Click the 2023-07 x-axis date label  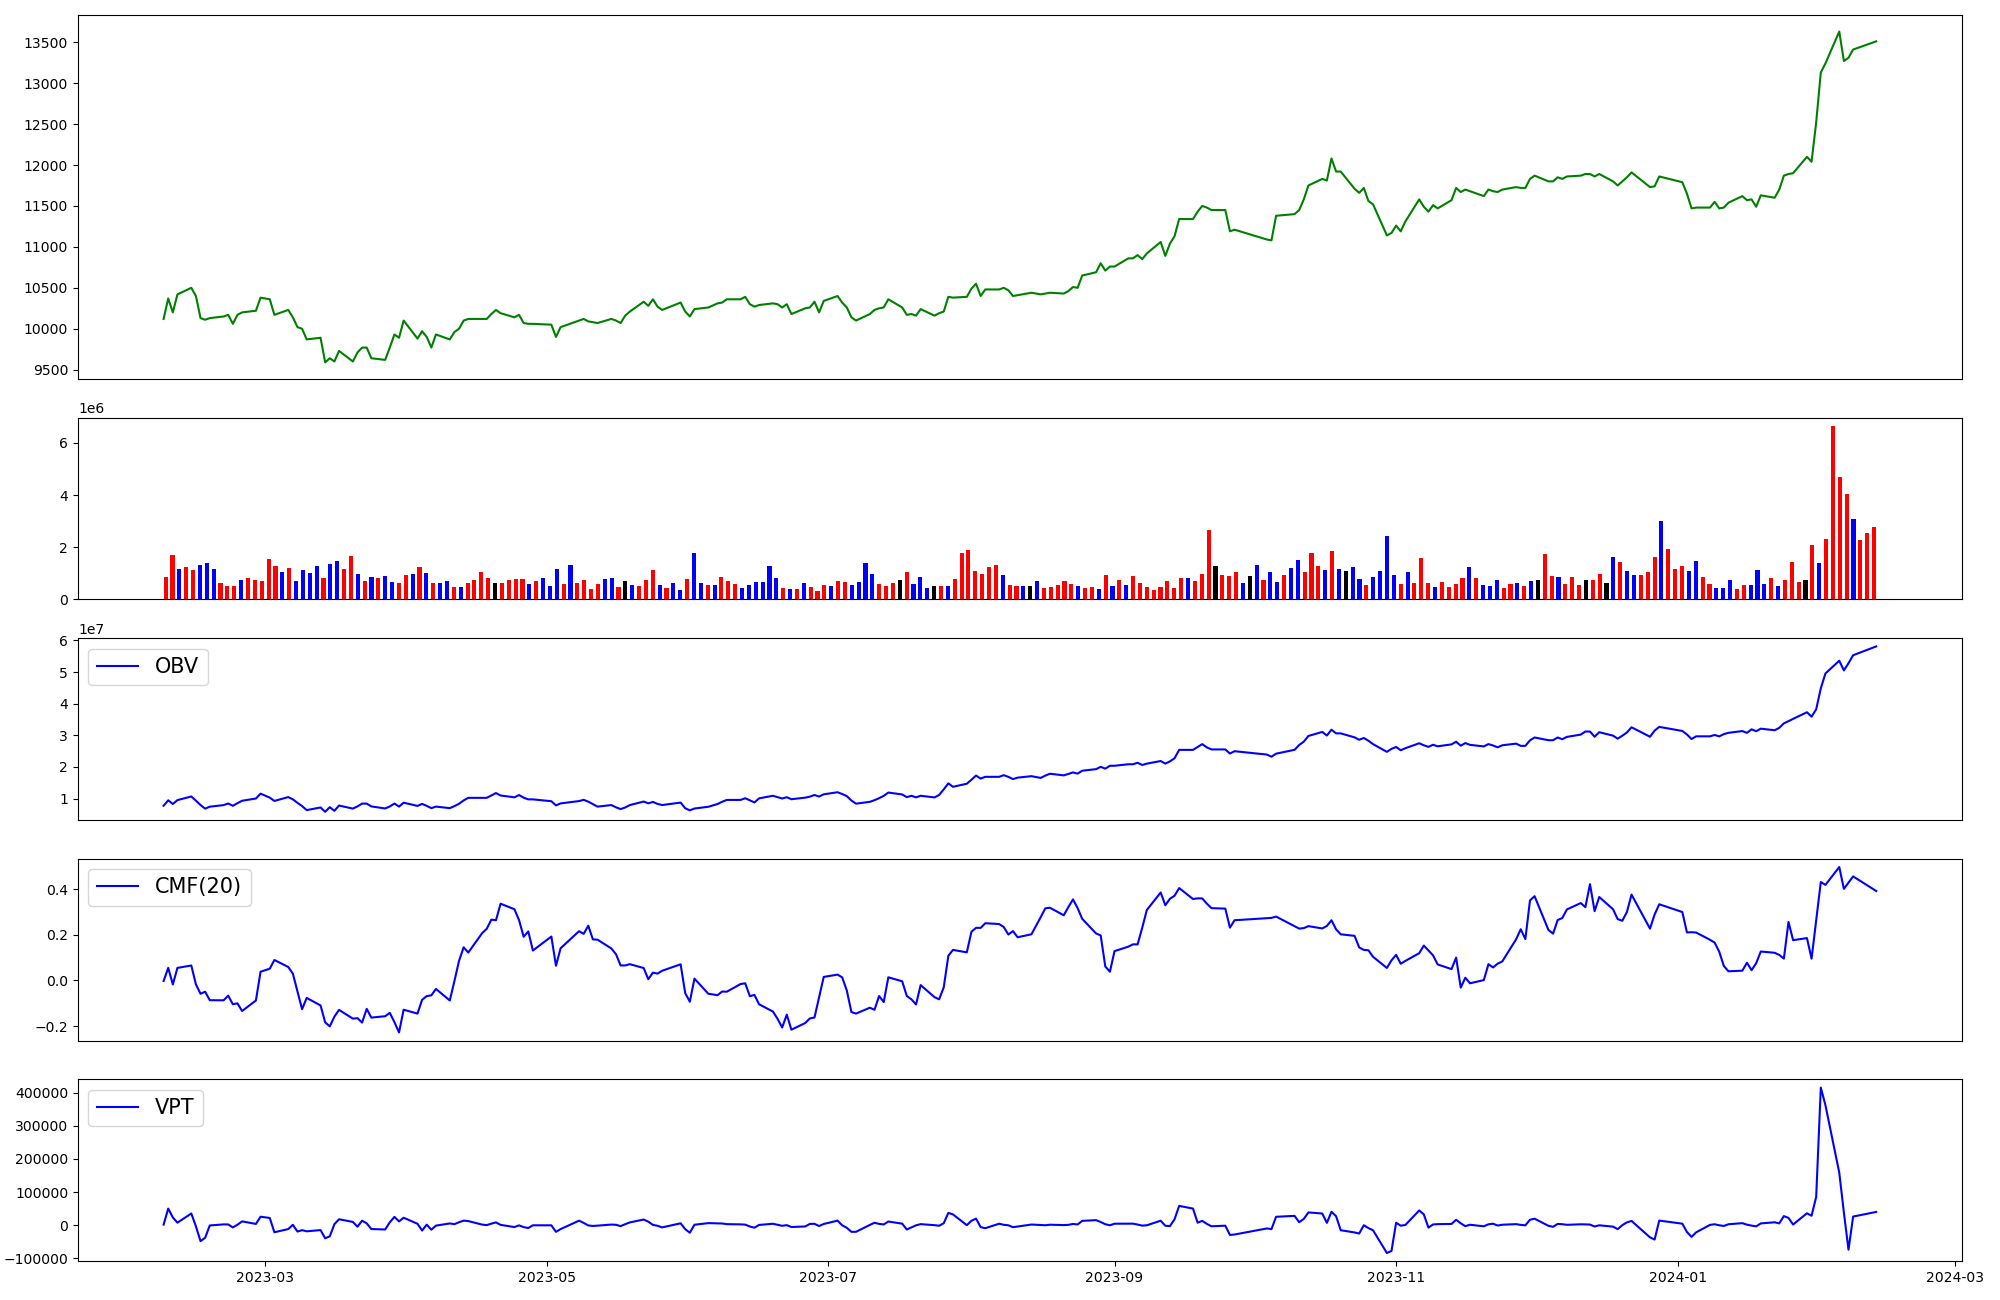[x=828, y=1277]
